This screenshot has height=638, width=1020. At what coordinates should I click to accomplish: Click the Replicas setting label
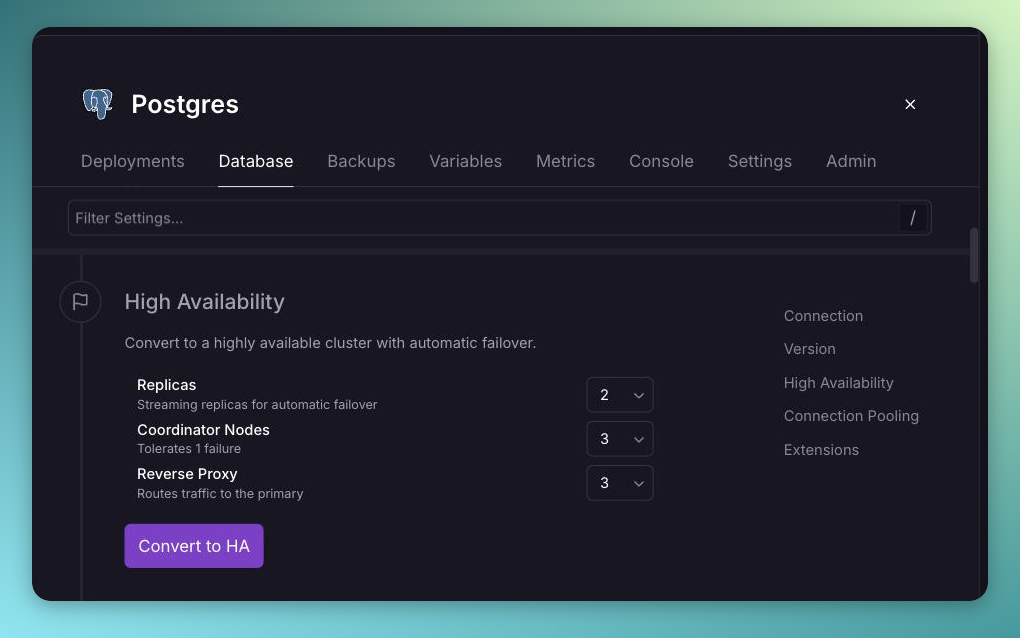167,385
